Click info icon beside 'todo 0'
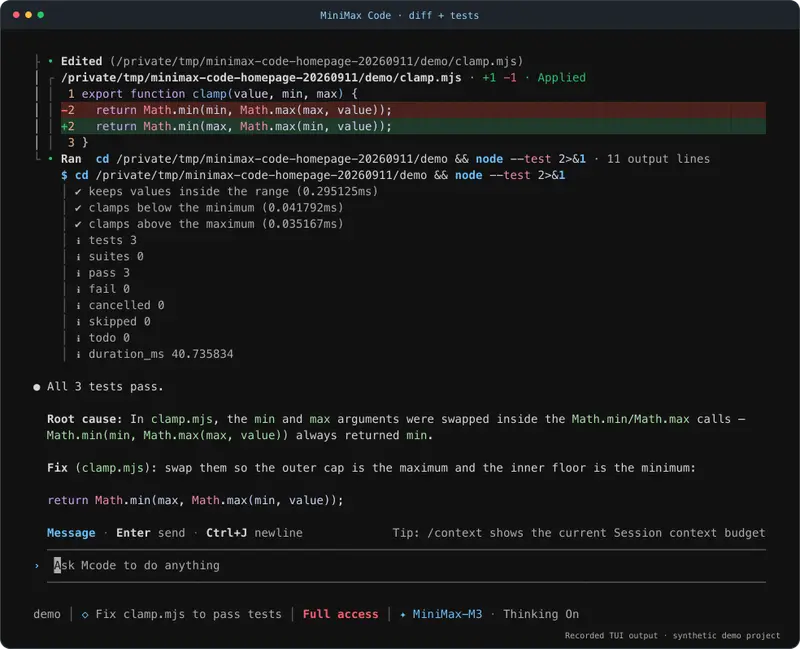 click(78, 338)
